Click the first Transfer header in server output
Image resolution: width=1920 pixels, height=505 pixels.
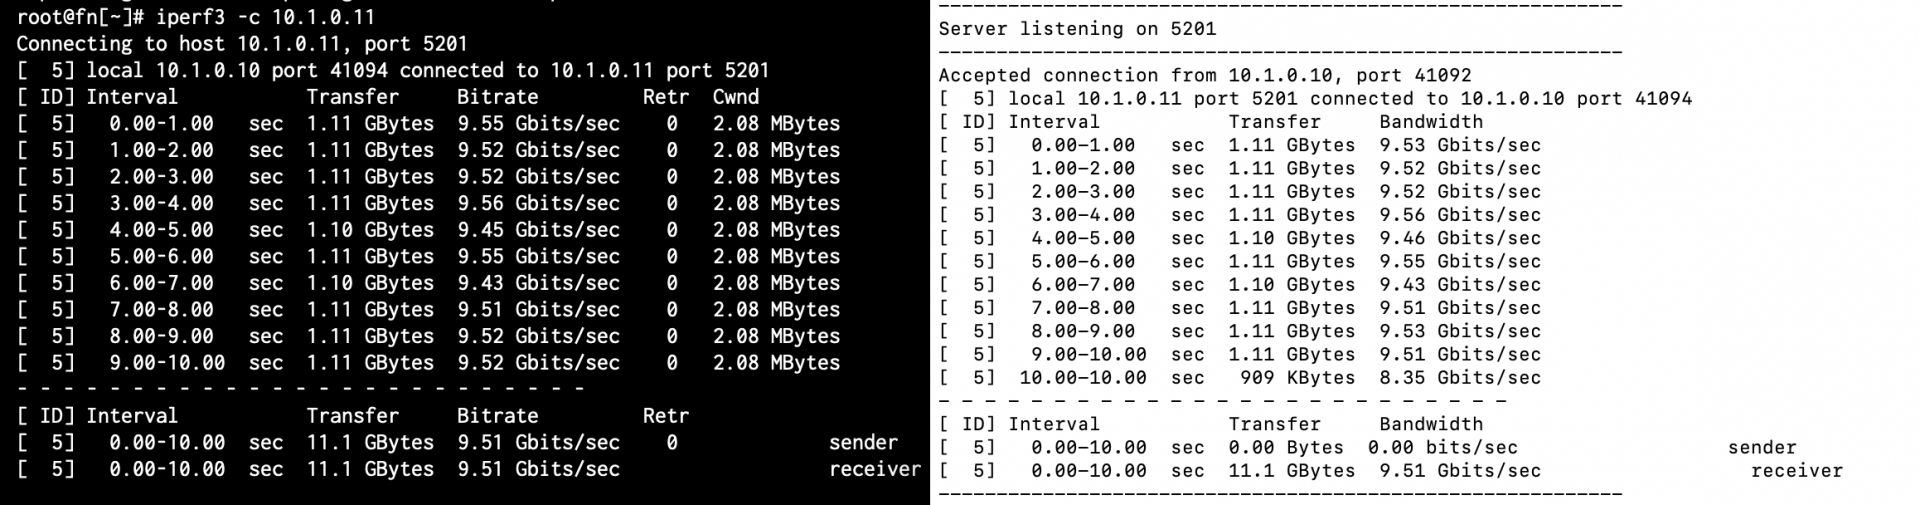pyautogui.click(x=1274, y=122)
